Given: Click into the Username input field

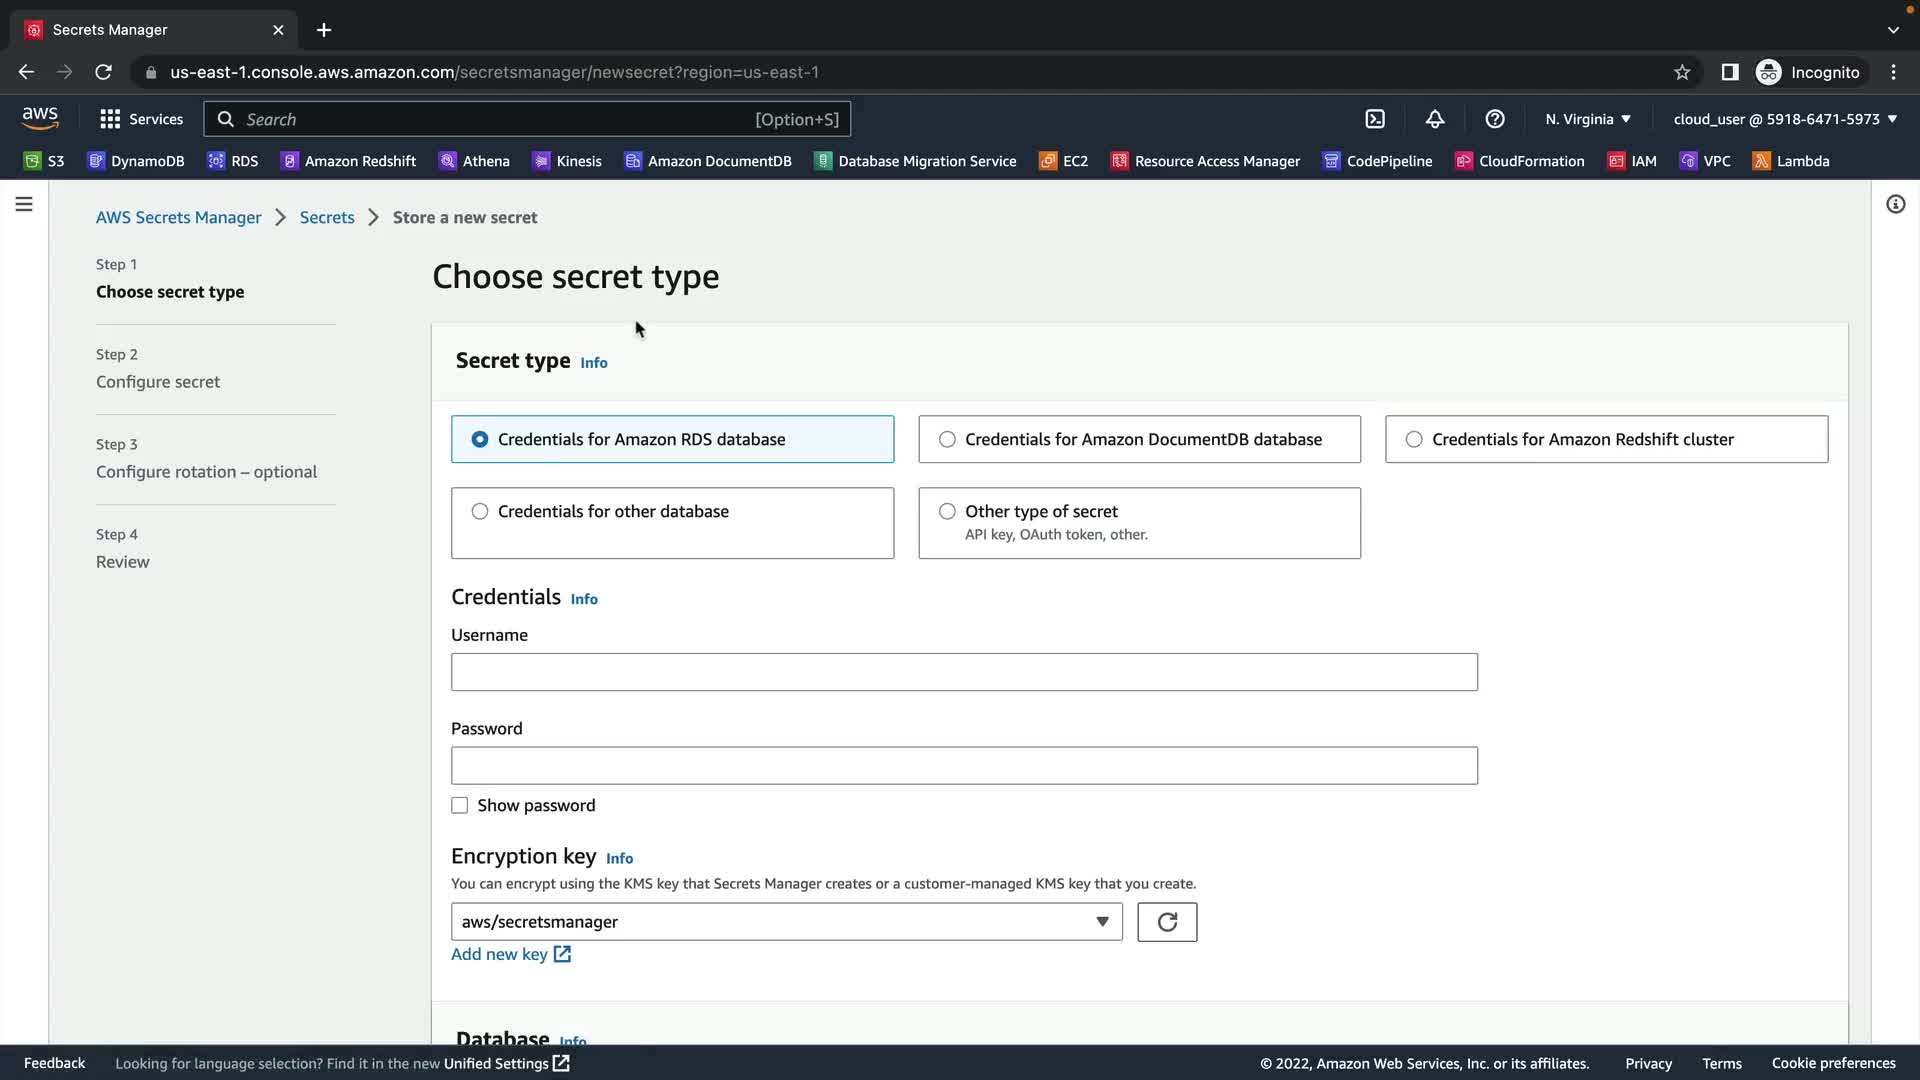Looking at the screenshot, I should tap(964, 672).
